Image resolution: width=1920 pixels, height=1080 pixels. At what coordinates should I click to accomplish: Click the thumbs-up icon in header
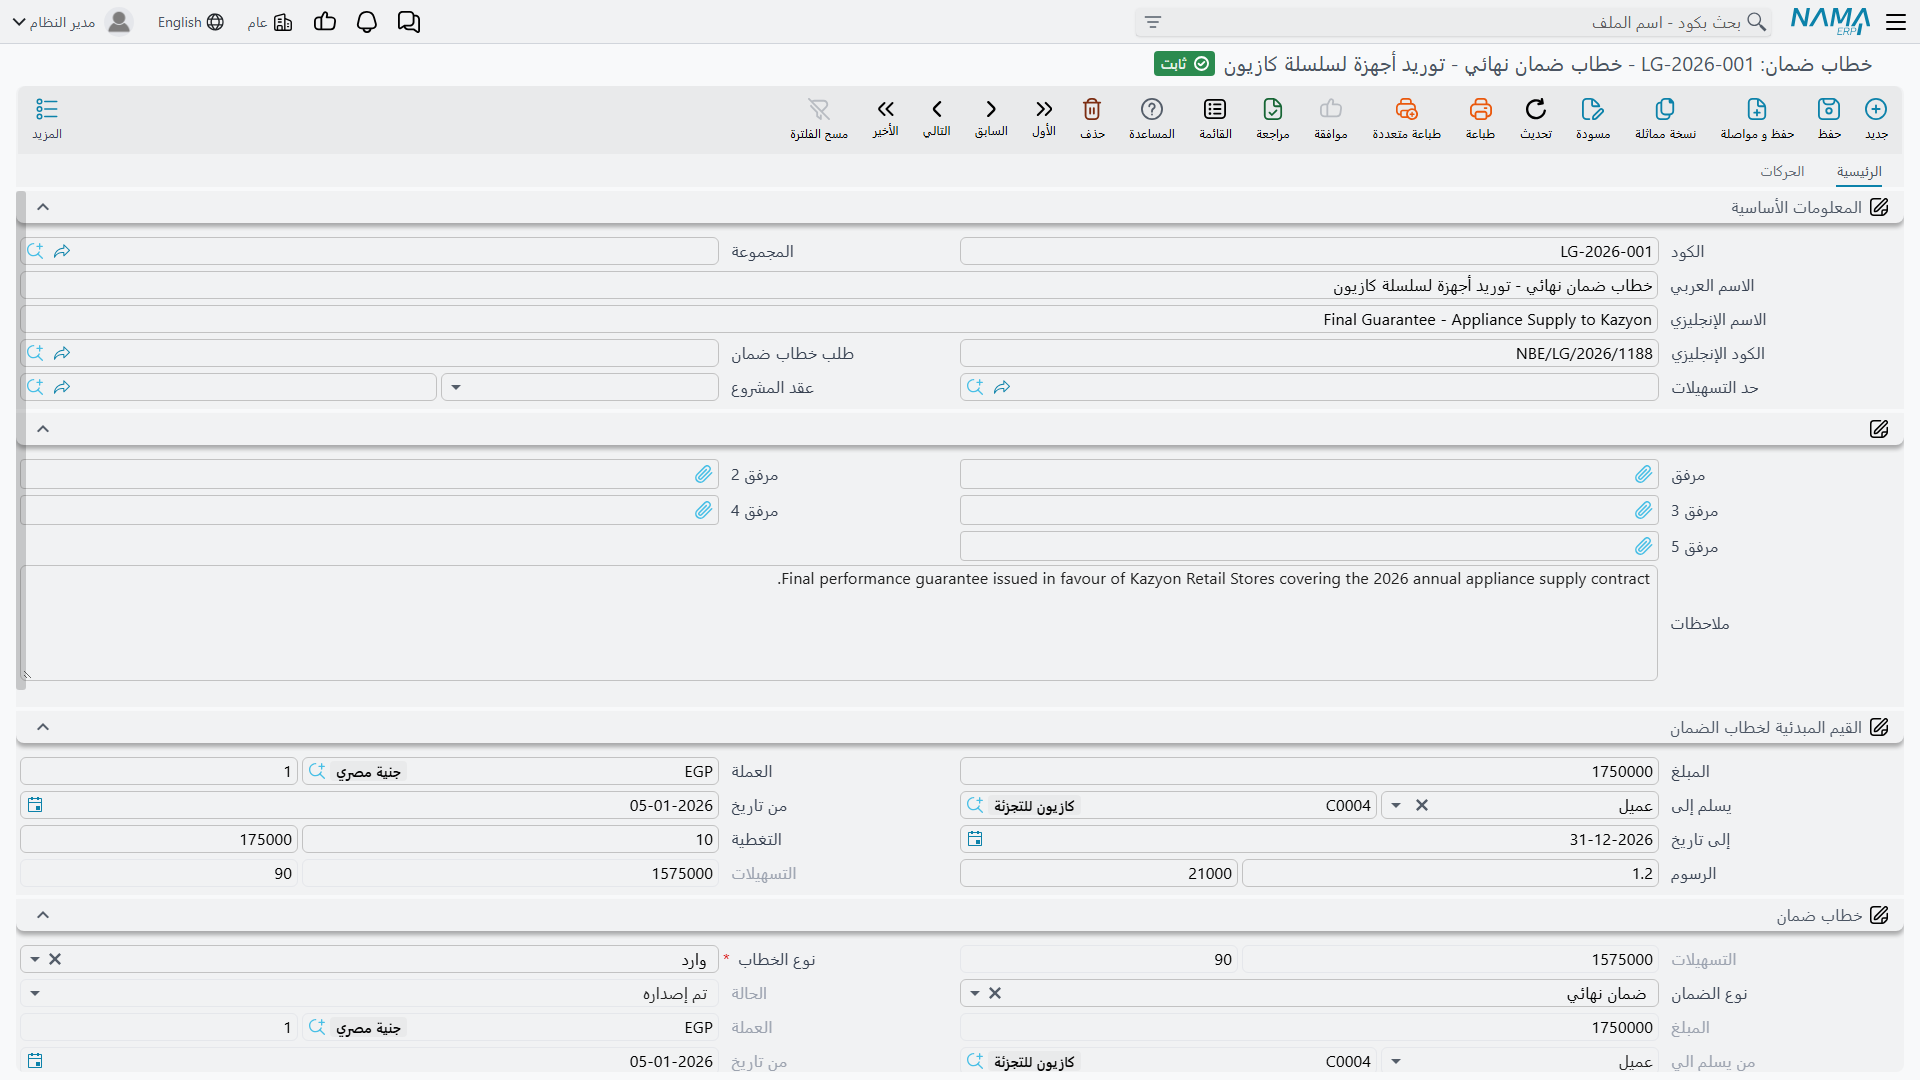pyautogui.click(x=325, y=22)
